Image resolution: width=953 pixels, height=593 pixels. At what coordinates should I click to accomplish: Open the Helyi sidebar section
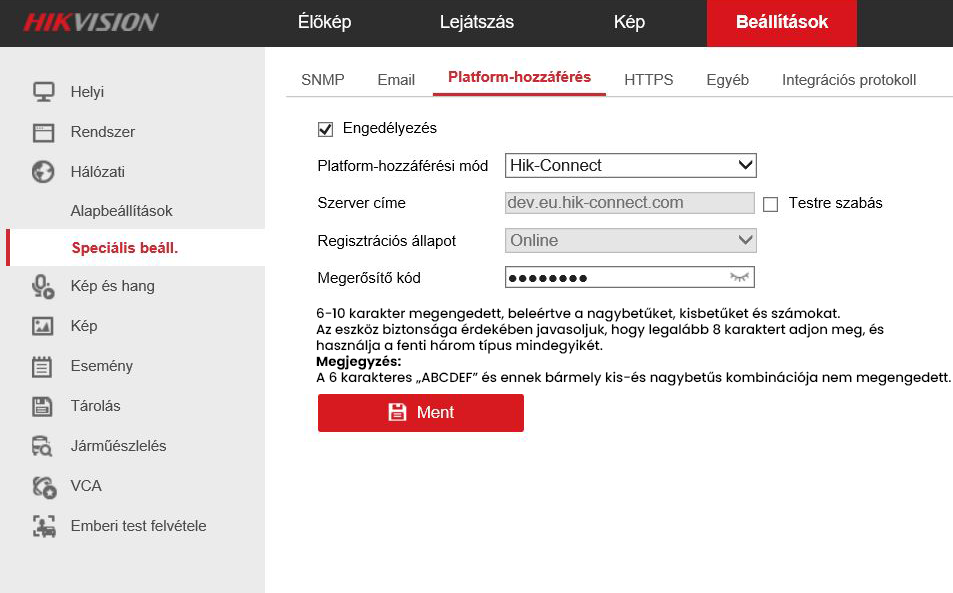pyautogui.click(x=87, y=92)
